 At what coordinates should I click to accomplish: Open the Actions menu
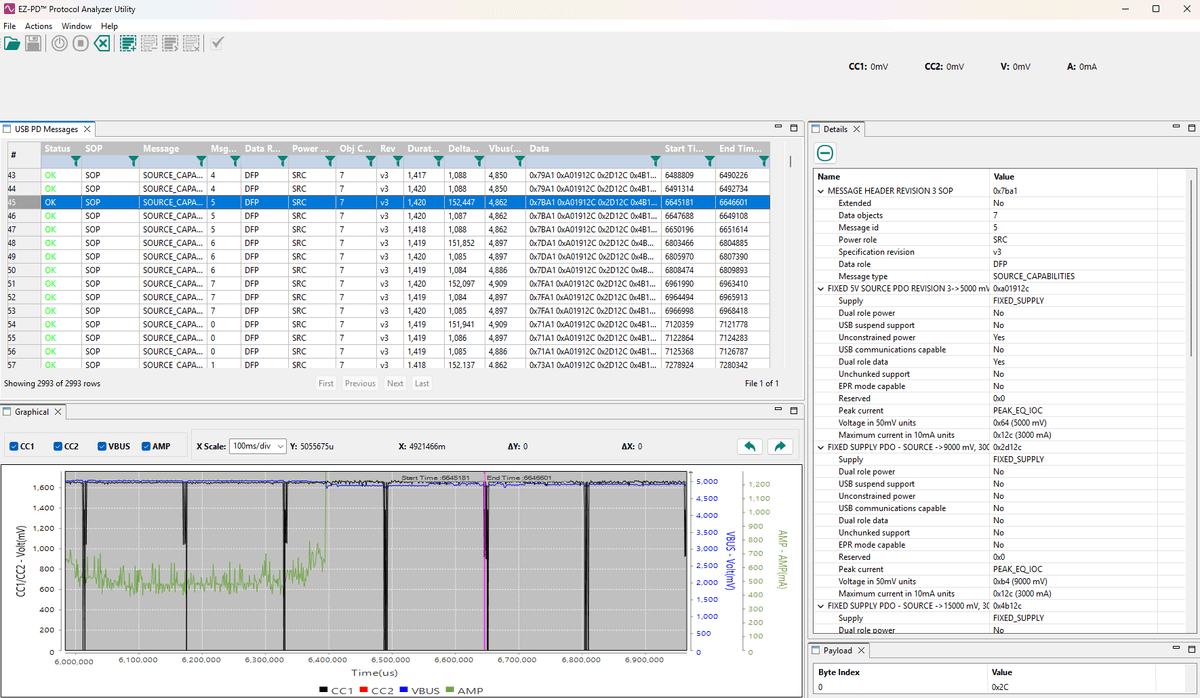[38, 26]
